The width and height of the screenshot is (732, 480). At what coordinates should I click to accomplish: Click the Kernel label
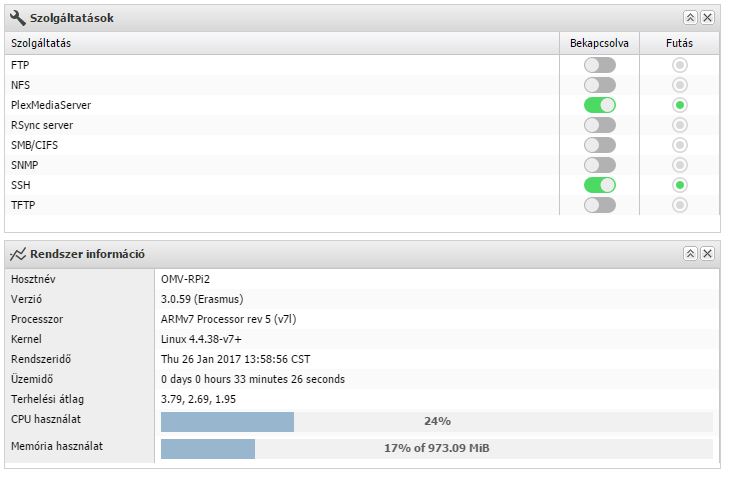pyautogui.click(x=26, y=339)
